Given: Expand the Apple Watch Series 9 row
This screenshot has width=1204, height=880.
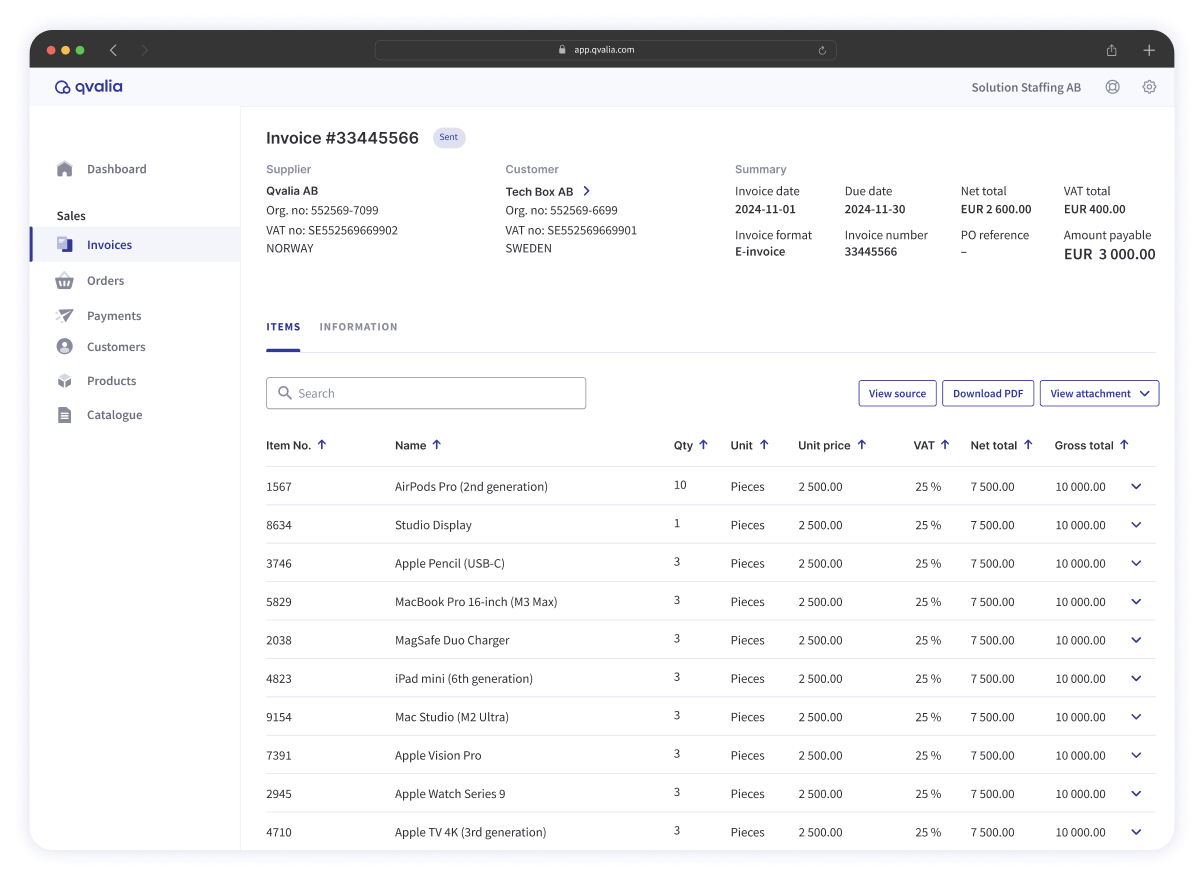Looking at the screenshot, I should click(x=1136, y=794).
